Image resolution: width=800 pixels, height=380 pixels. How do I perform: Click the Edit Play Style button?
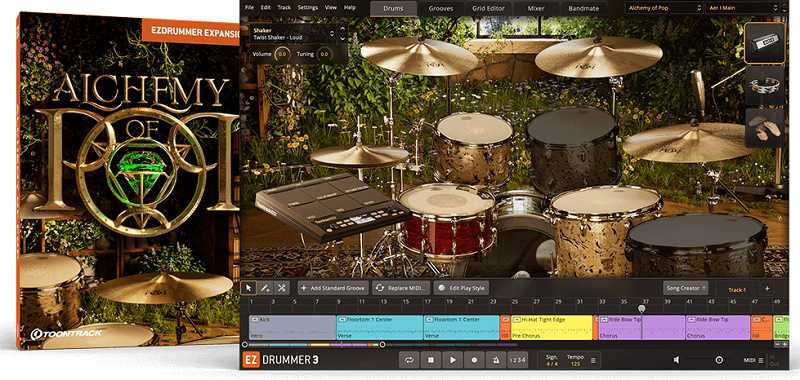coord(461,288)
